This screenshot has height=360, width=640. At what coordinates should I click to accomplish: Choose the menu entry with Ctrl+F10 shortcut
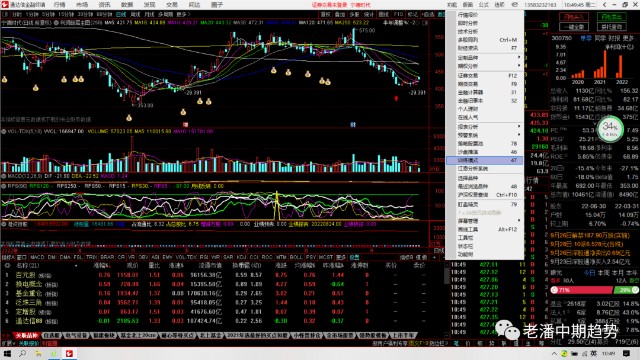coord(485,195)
